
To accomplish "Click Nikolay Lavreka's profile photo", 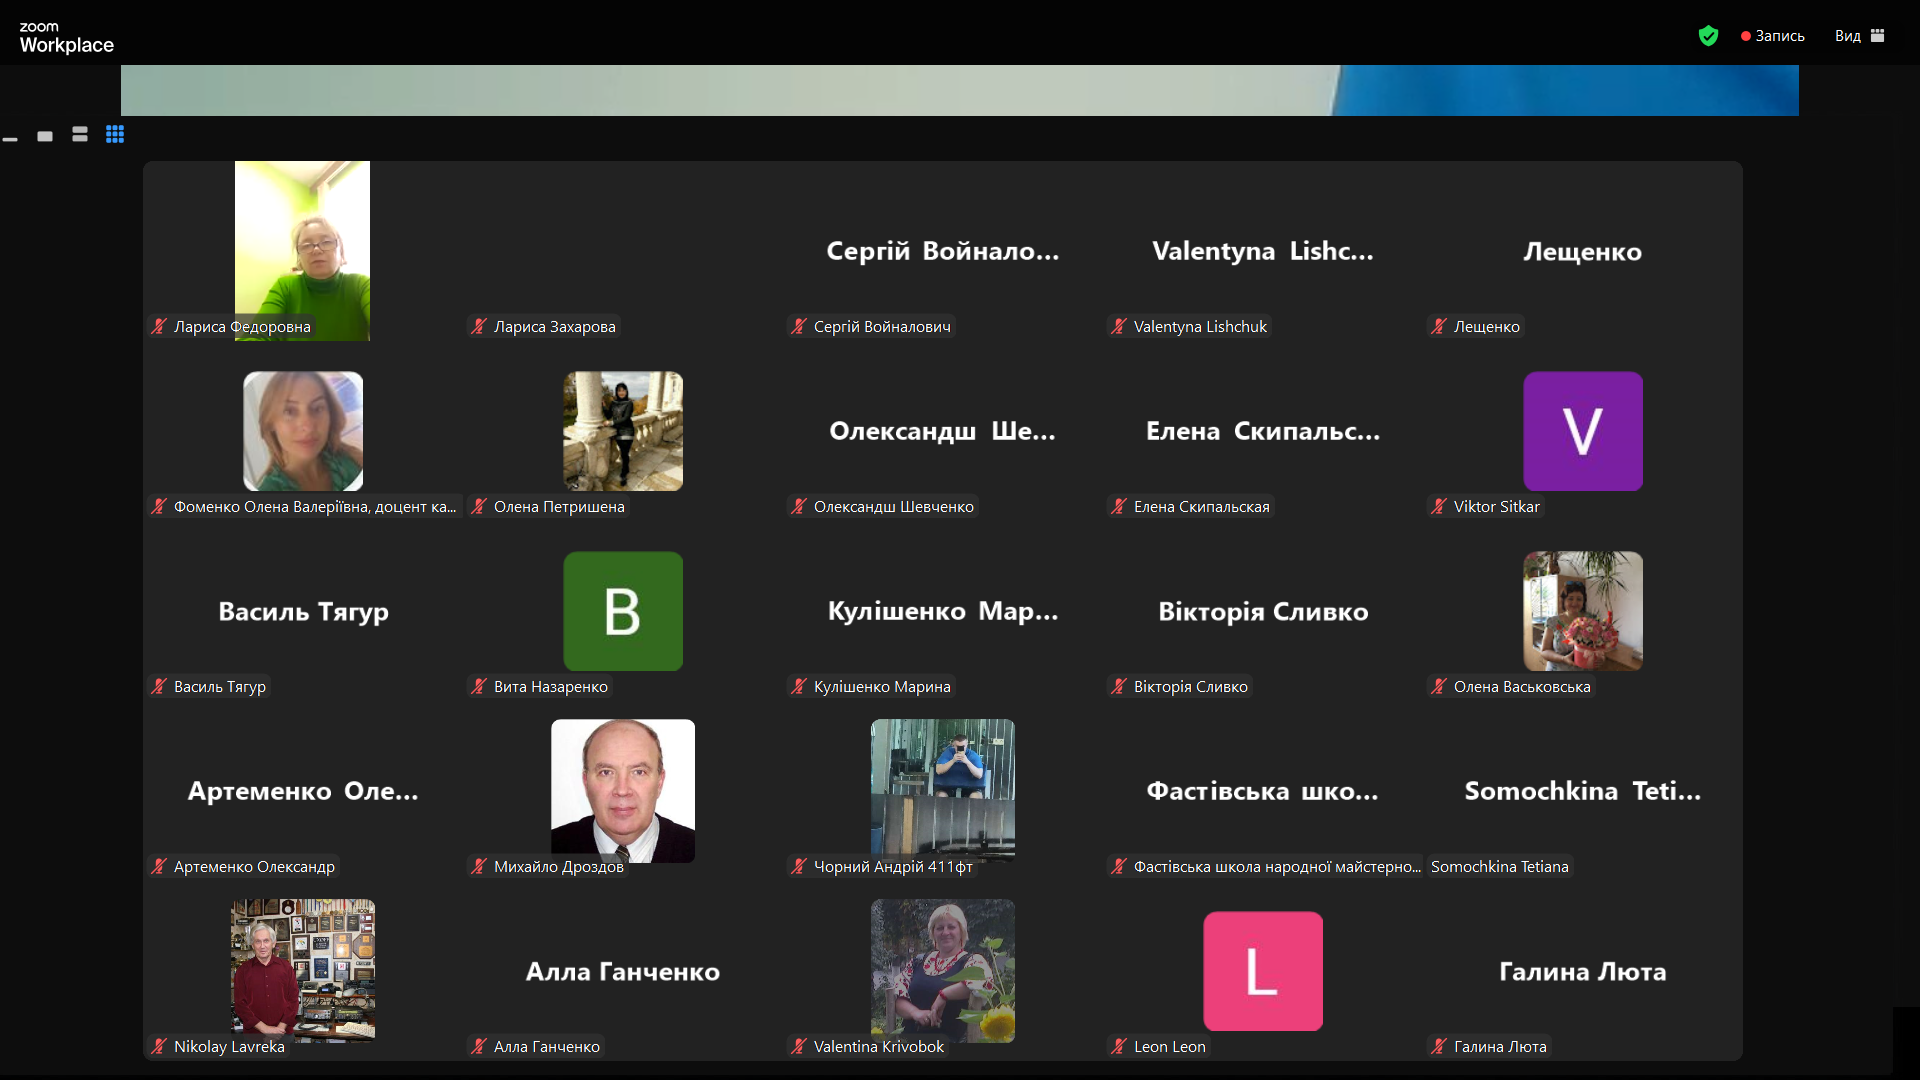I will click(302, 970).
